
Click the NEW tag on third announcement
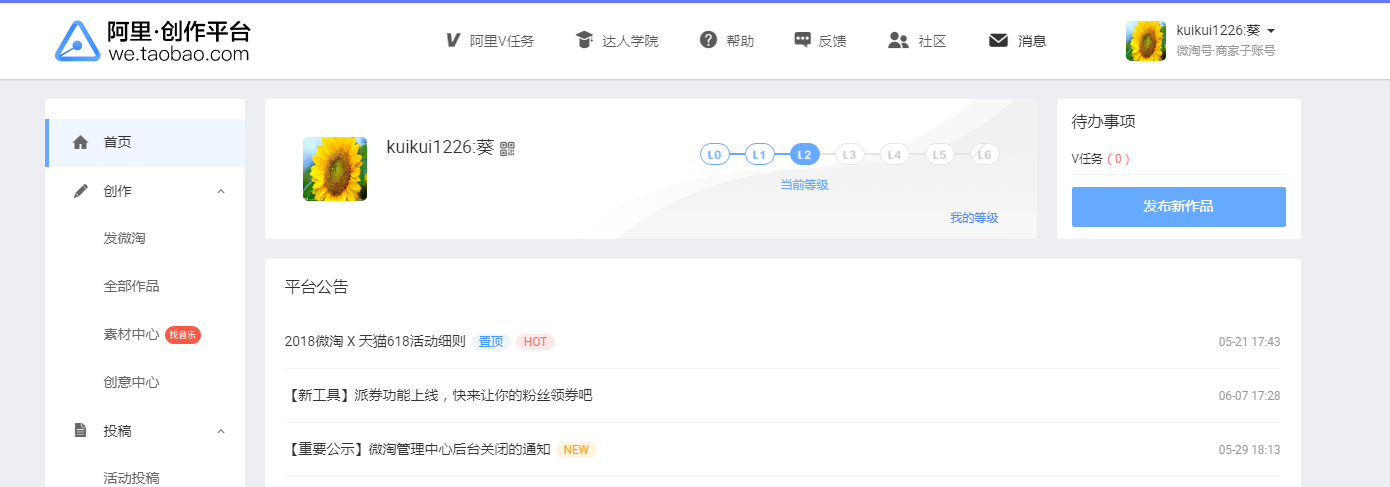[576, 450]
